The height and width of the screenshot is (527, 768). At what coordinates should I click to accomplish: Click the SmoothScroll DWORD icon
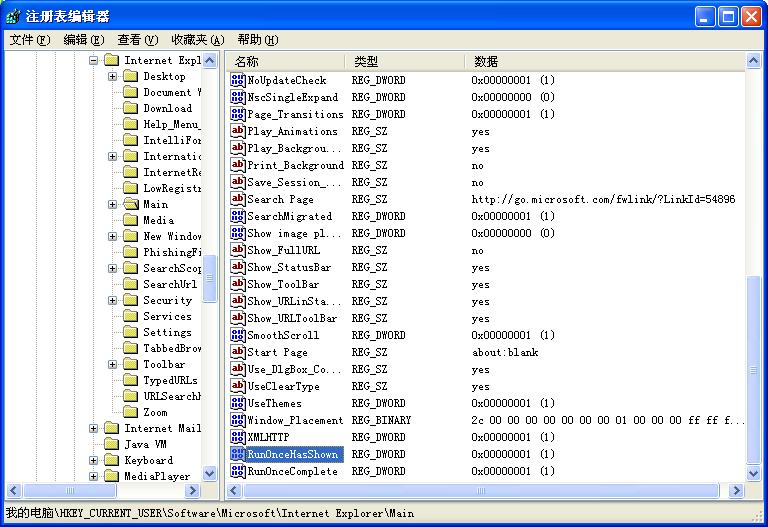(x=238, y=335)
